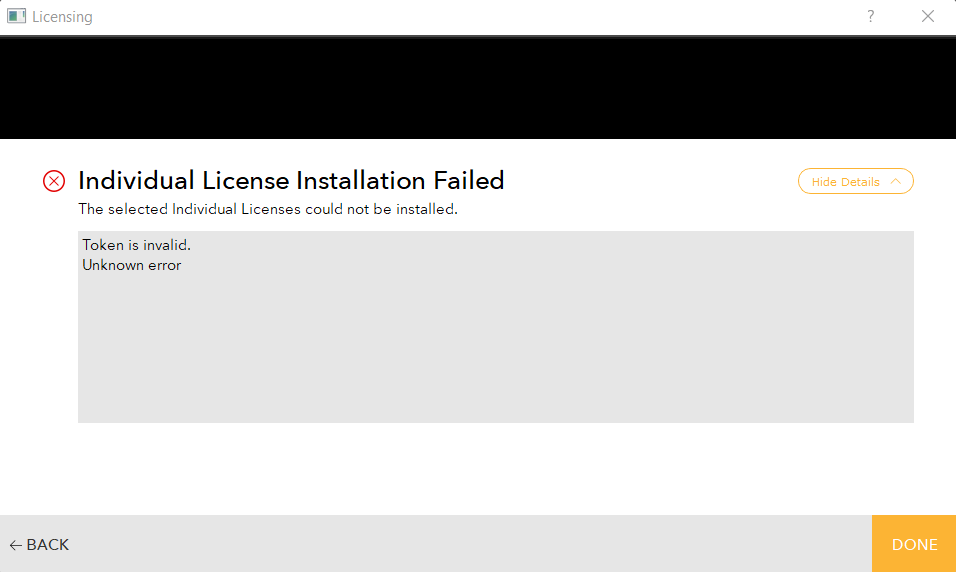
Task: Click the gray footer bar between BACK and DONE
Action: coord(469,544)
